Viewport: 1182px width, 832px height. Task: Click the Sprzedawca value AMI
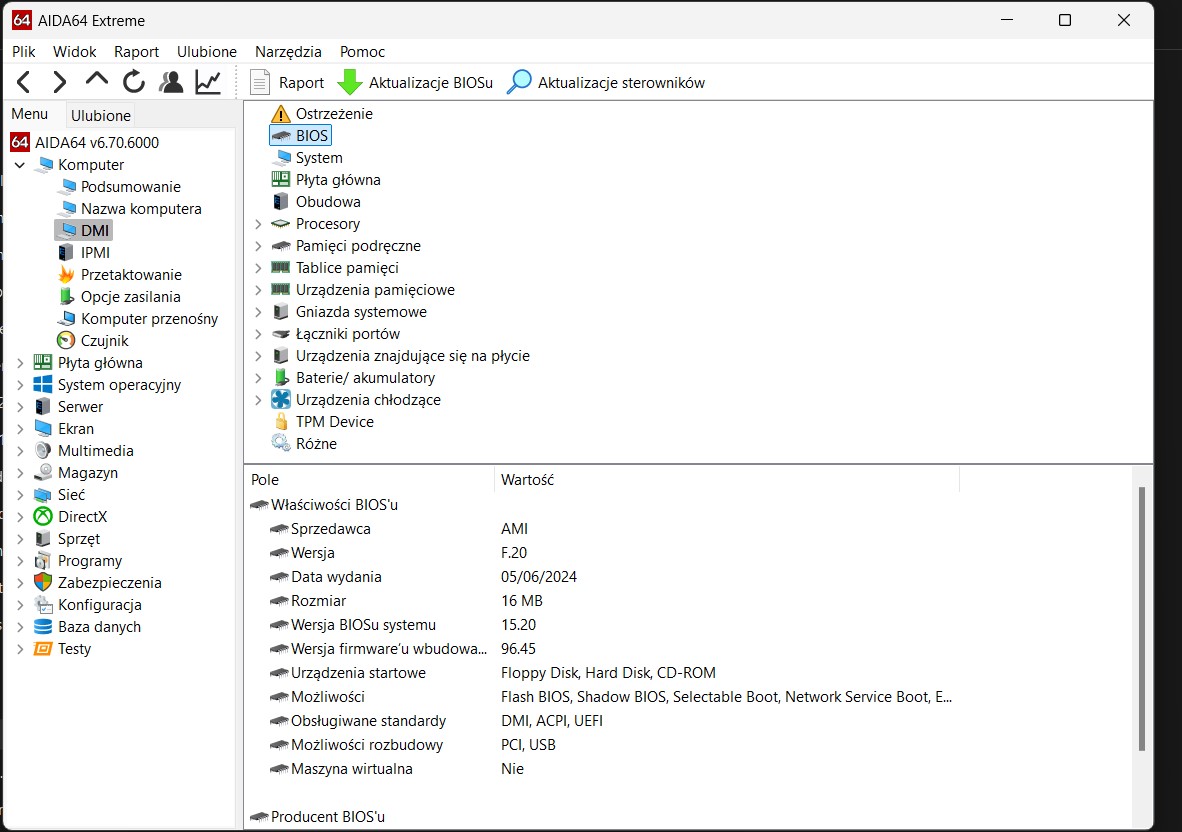point(514,528)
